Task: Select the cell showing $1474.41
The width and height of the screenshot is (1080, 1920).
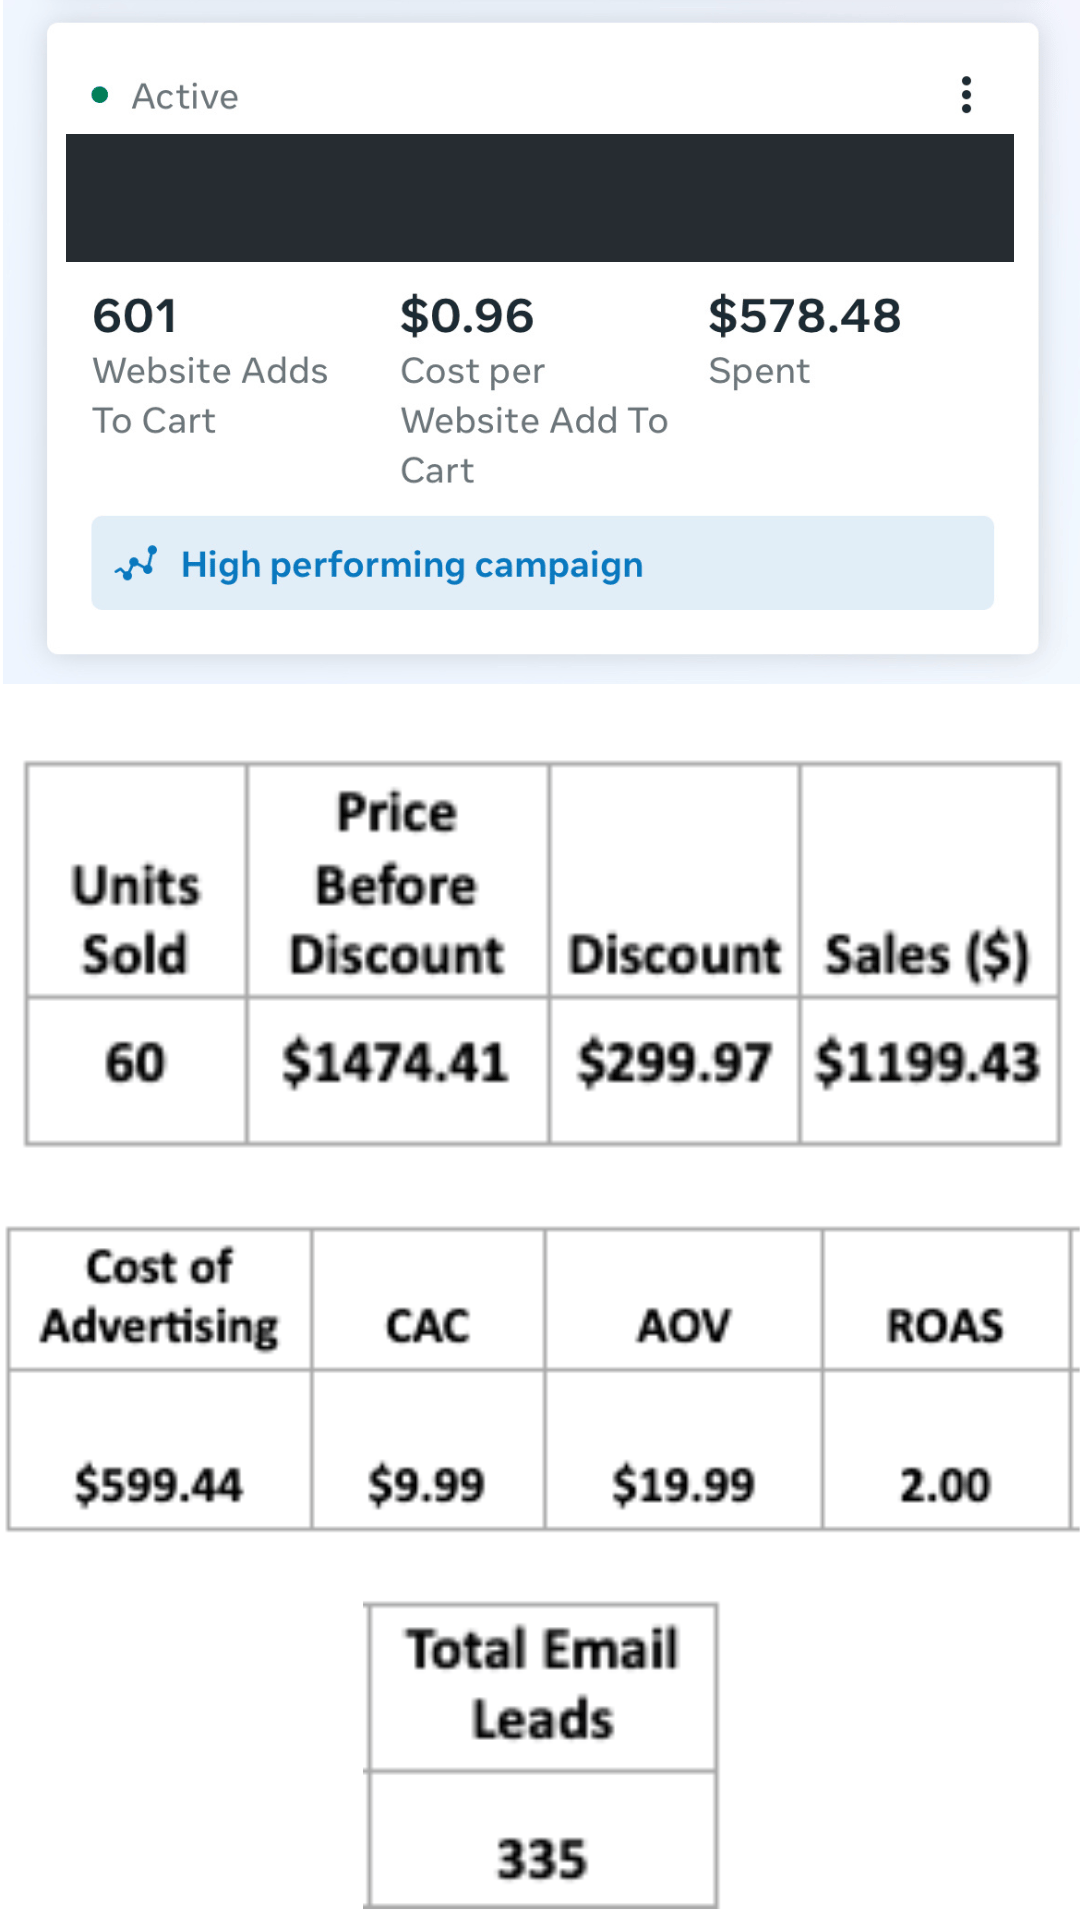Action: pyautogui.click(x=396, y=1063)
